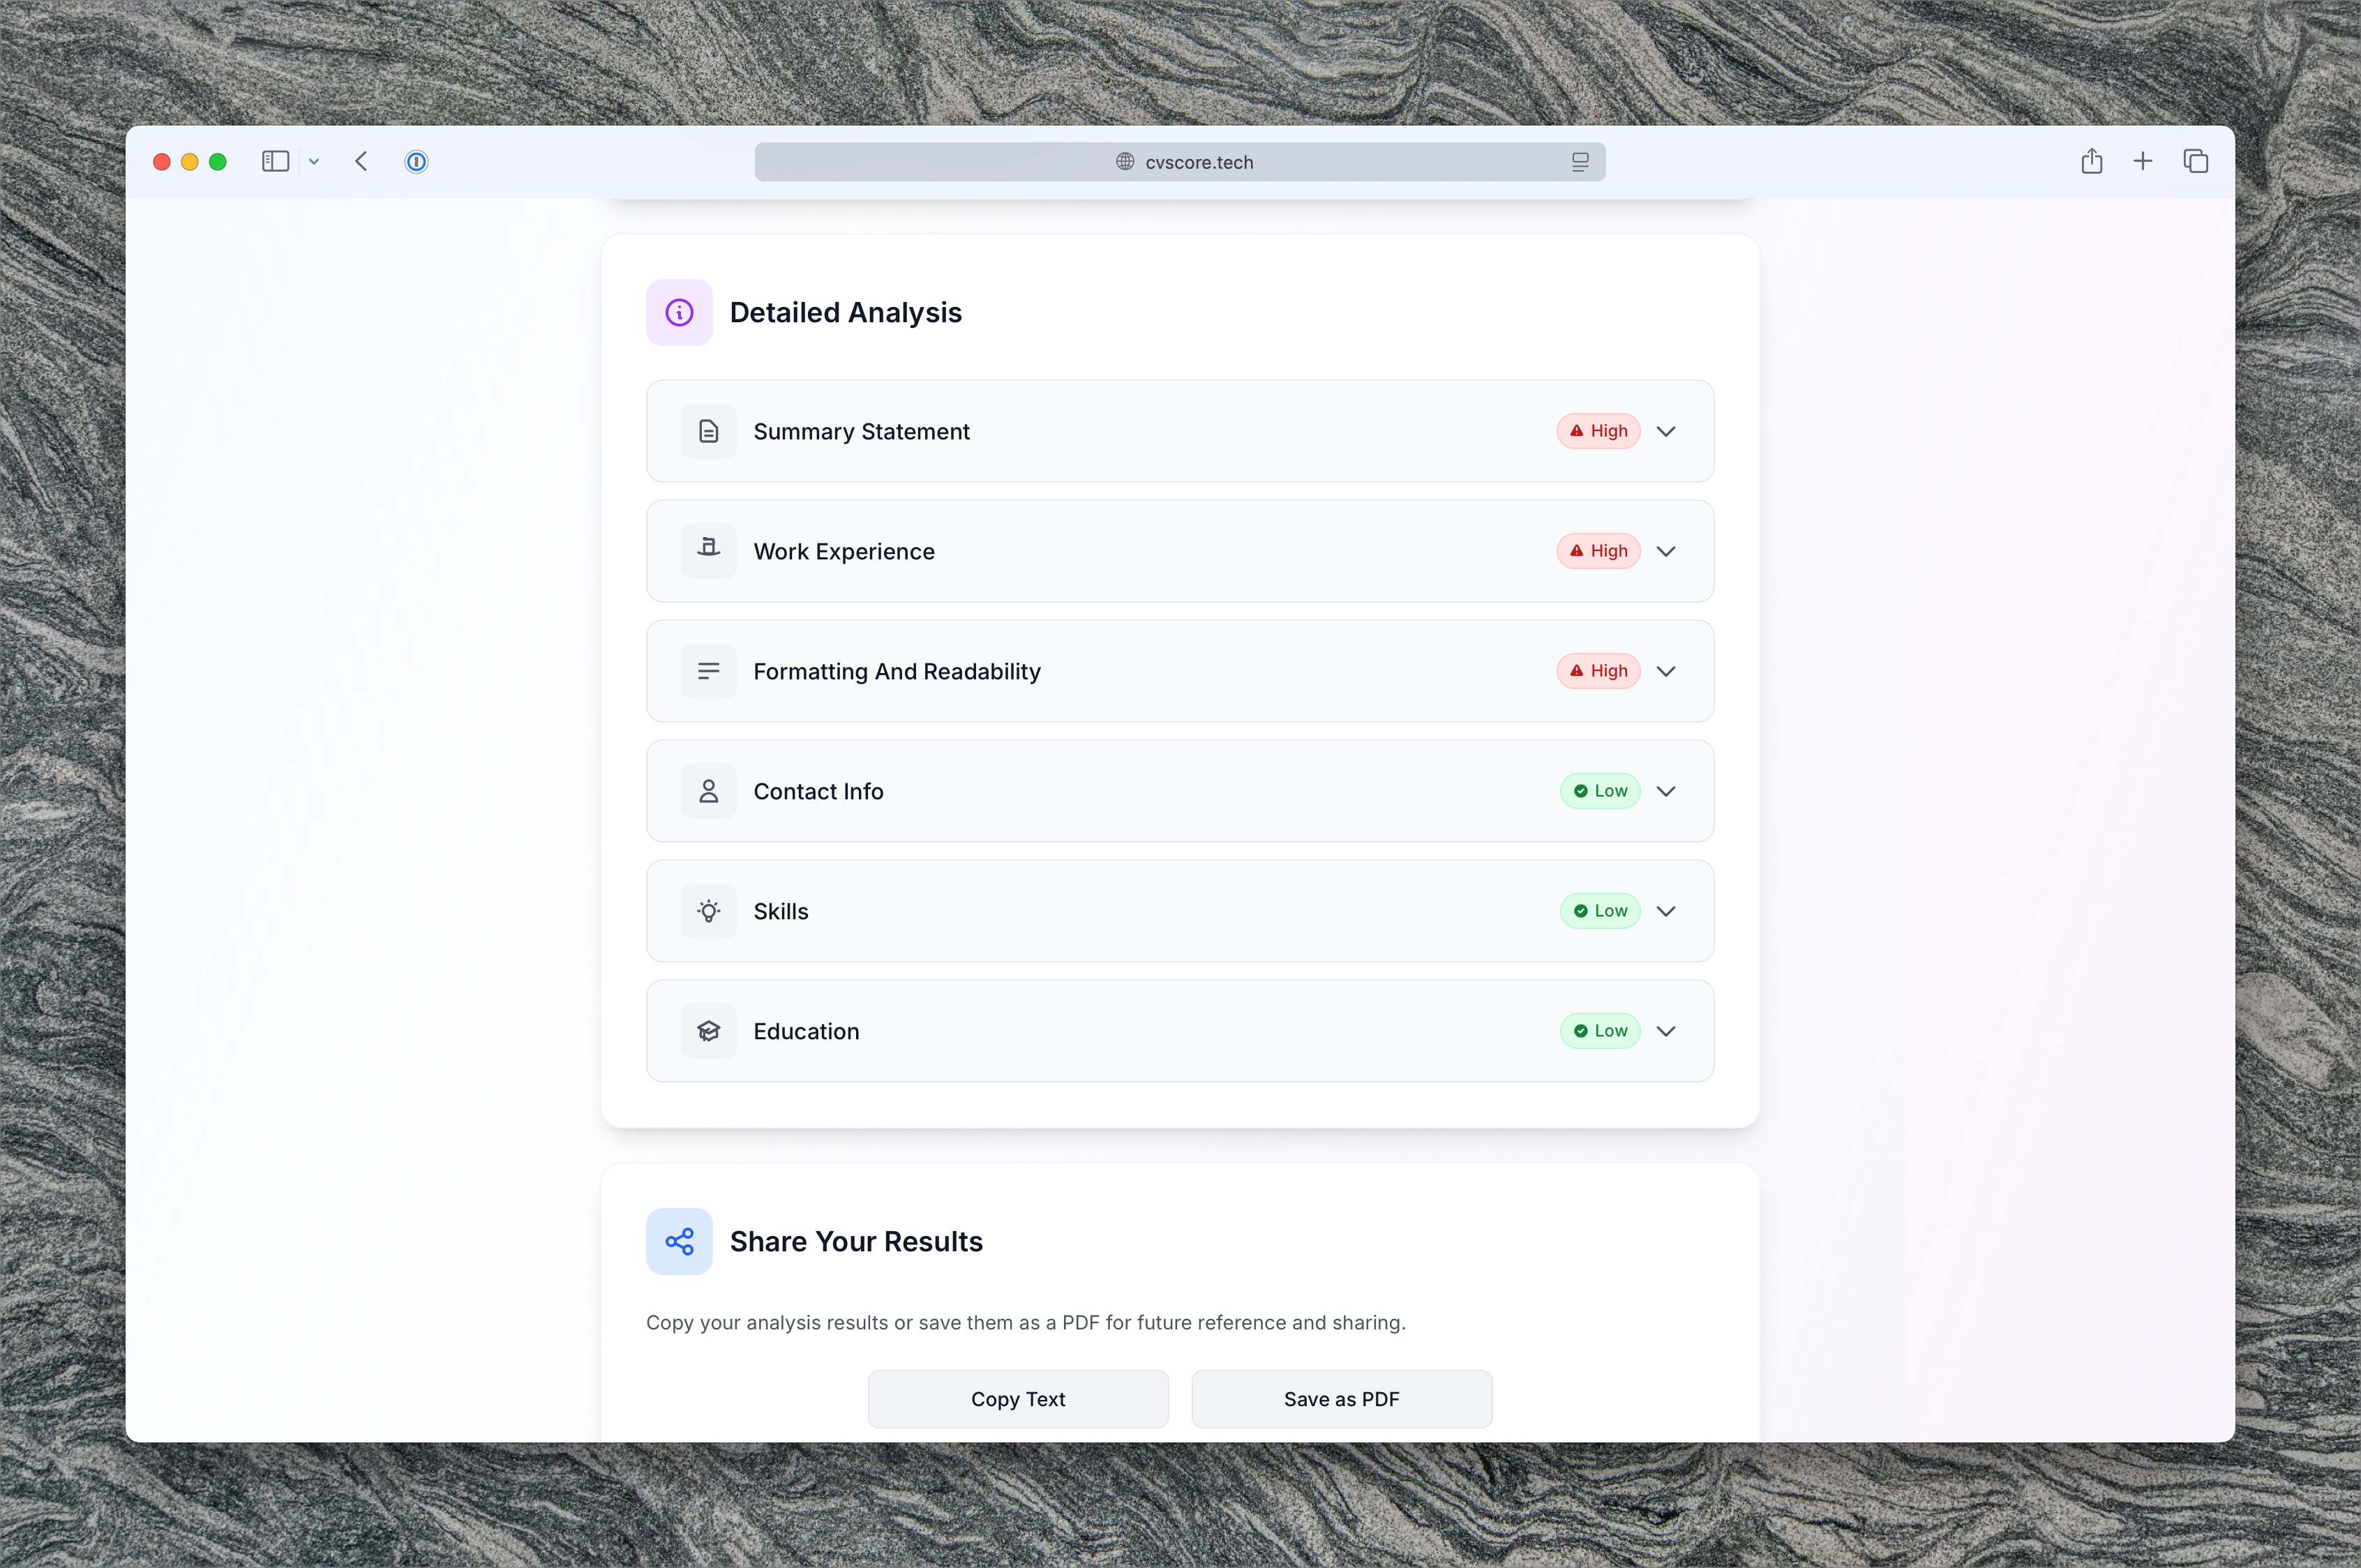The height and width of the screenshot is (1568, 2361).
Task: Expand the Skills chevron
Action: point(1665,911)
